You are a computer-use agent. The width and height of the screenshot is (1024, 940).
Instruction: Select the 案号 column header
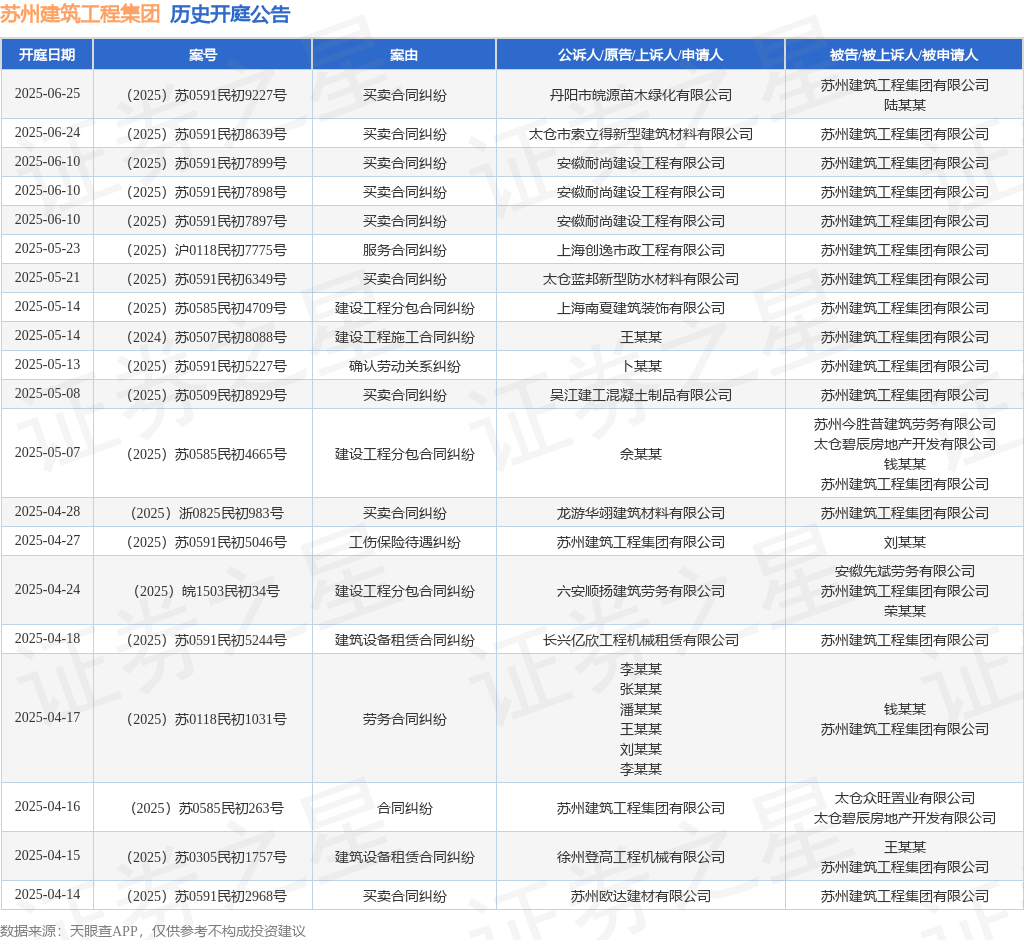point(202,55)
